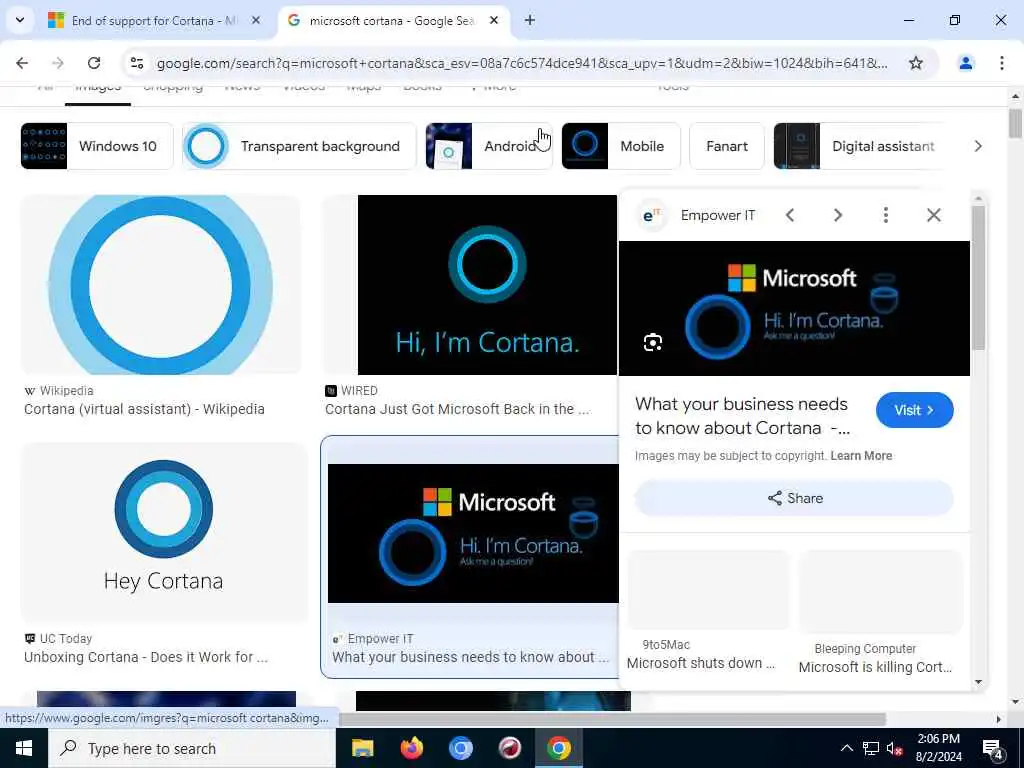Open site information icon in address bar

(137, 63)
